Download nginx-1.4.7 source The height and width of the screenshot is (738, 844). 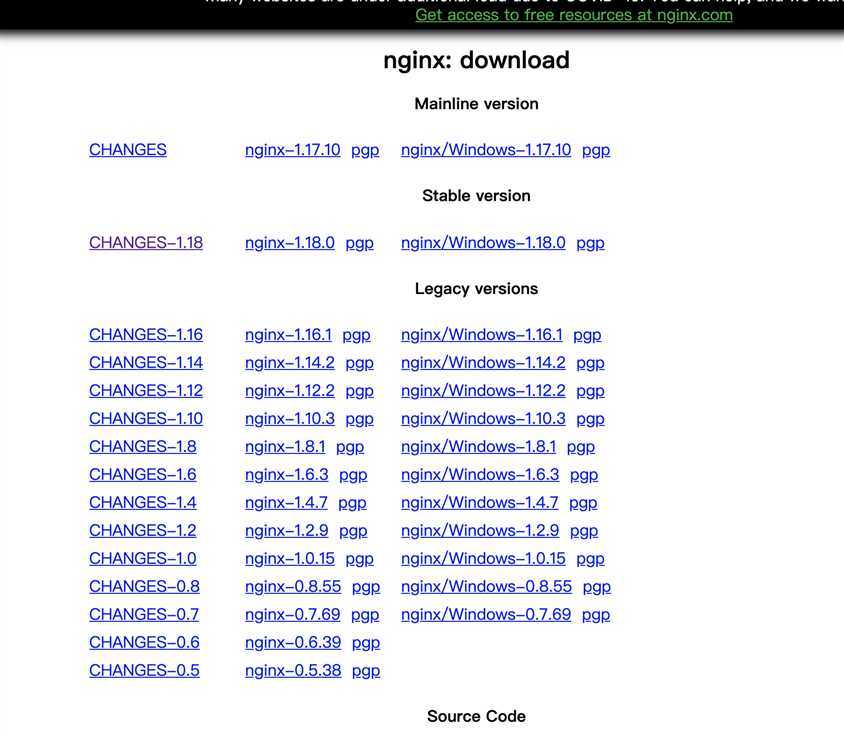[x=286, y=503]
